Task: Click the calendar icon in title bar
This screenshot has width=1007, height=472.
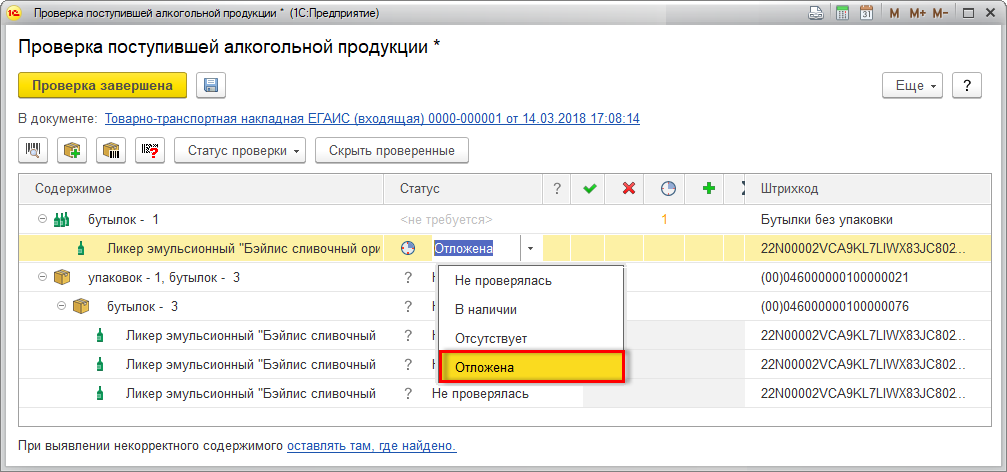Action: pyautogui.click(x=866, y=13)
